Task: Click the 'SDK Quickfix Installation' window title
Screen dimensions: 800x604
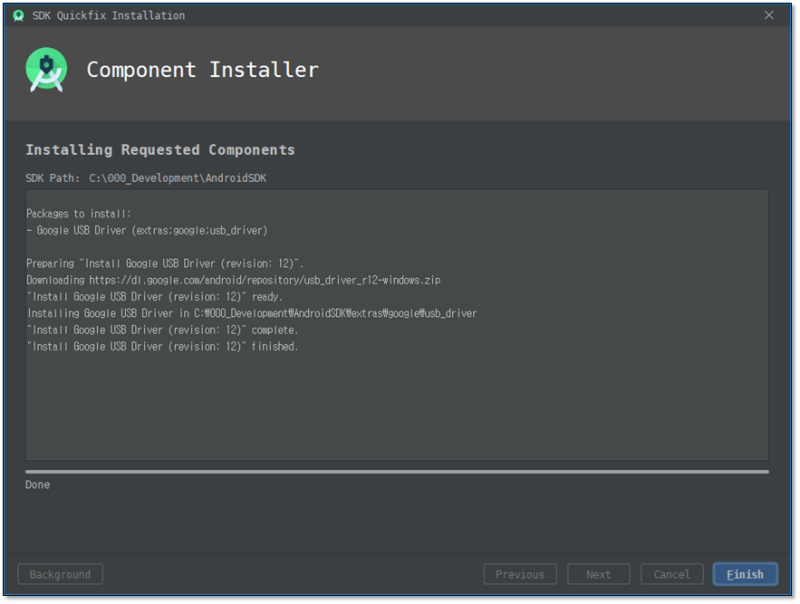Action: [x=109, y=16]
